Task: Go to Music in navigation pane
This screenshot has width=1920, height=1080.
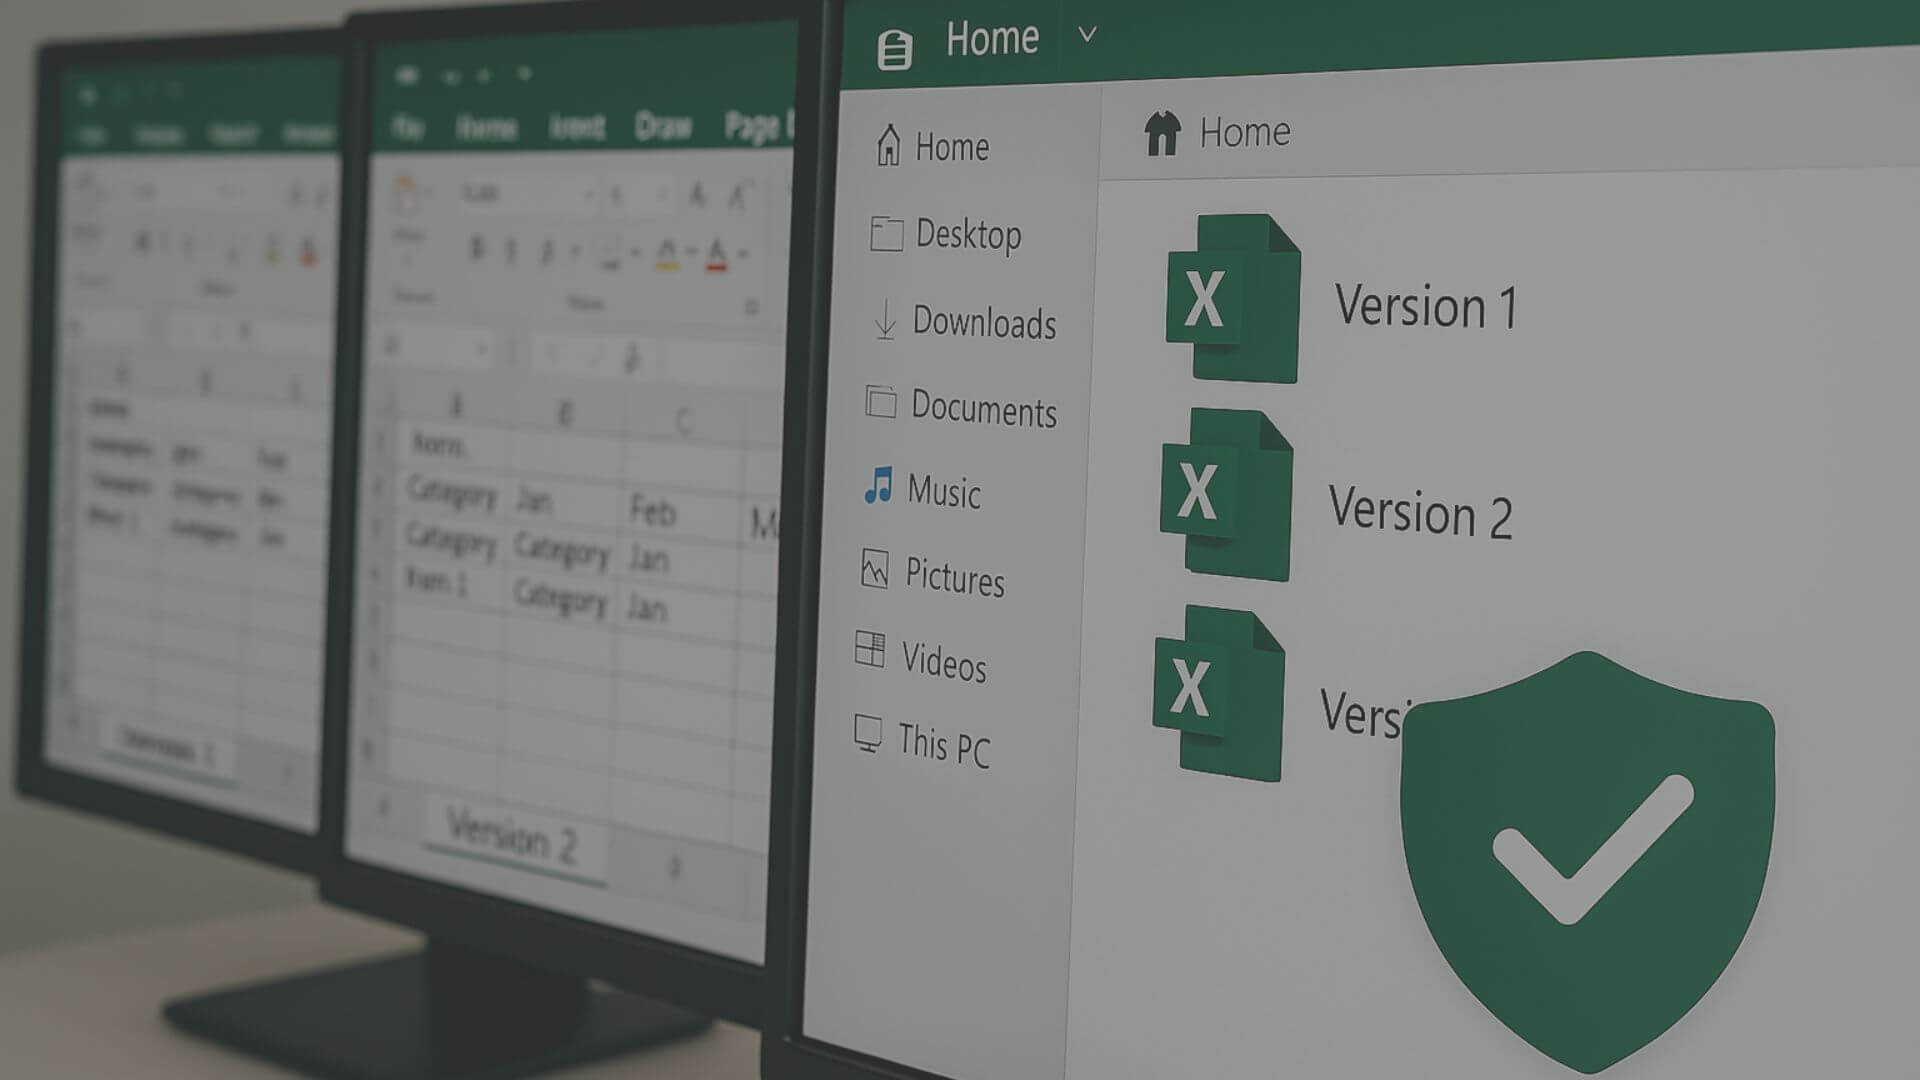Action: coord(944,492)
